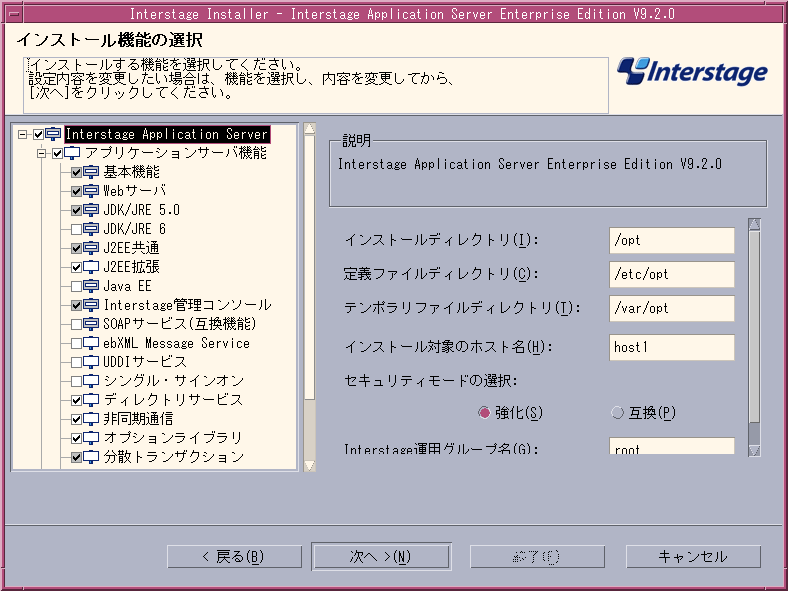Click the Interstage運用グループ名 field containing root
Screen dimensions: 788x591
(x=672, y=446)
